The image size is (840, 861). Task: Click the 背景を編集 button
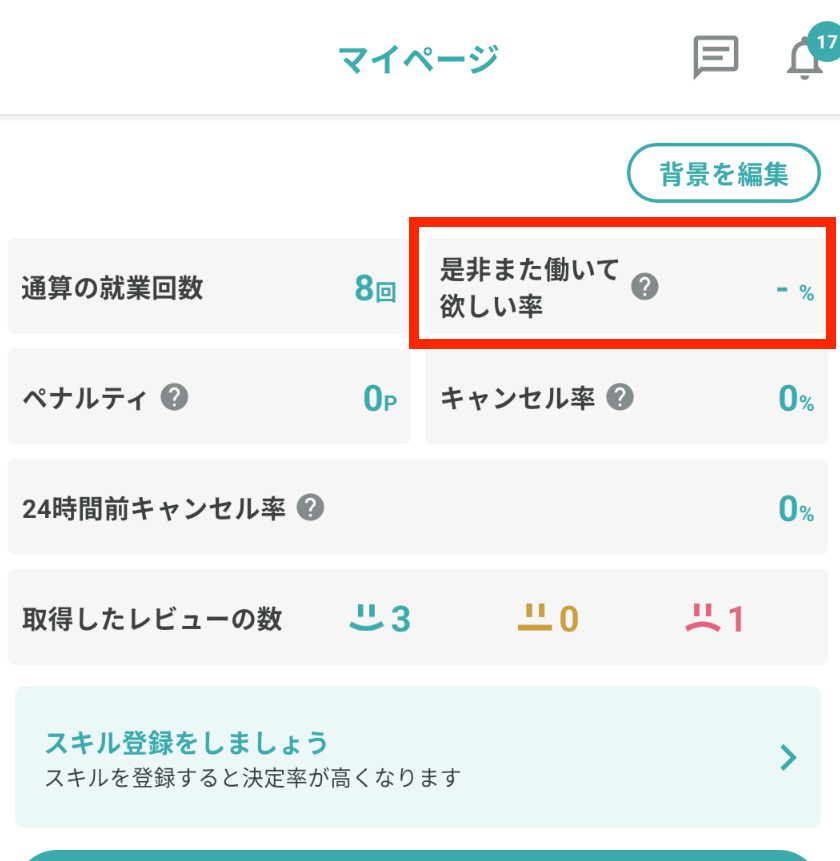click(x=723, y=175)
